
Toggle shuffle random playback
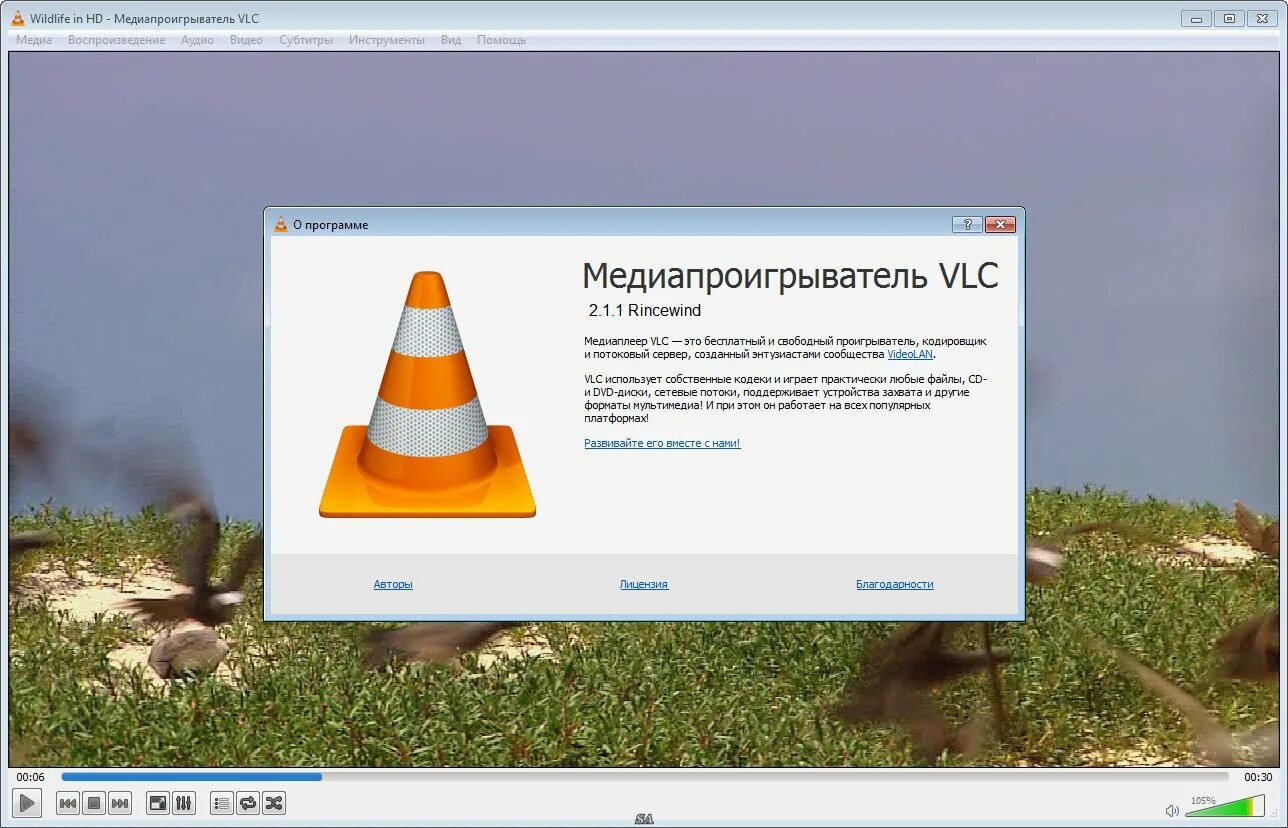(x=274, y=803)
